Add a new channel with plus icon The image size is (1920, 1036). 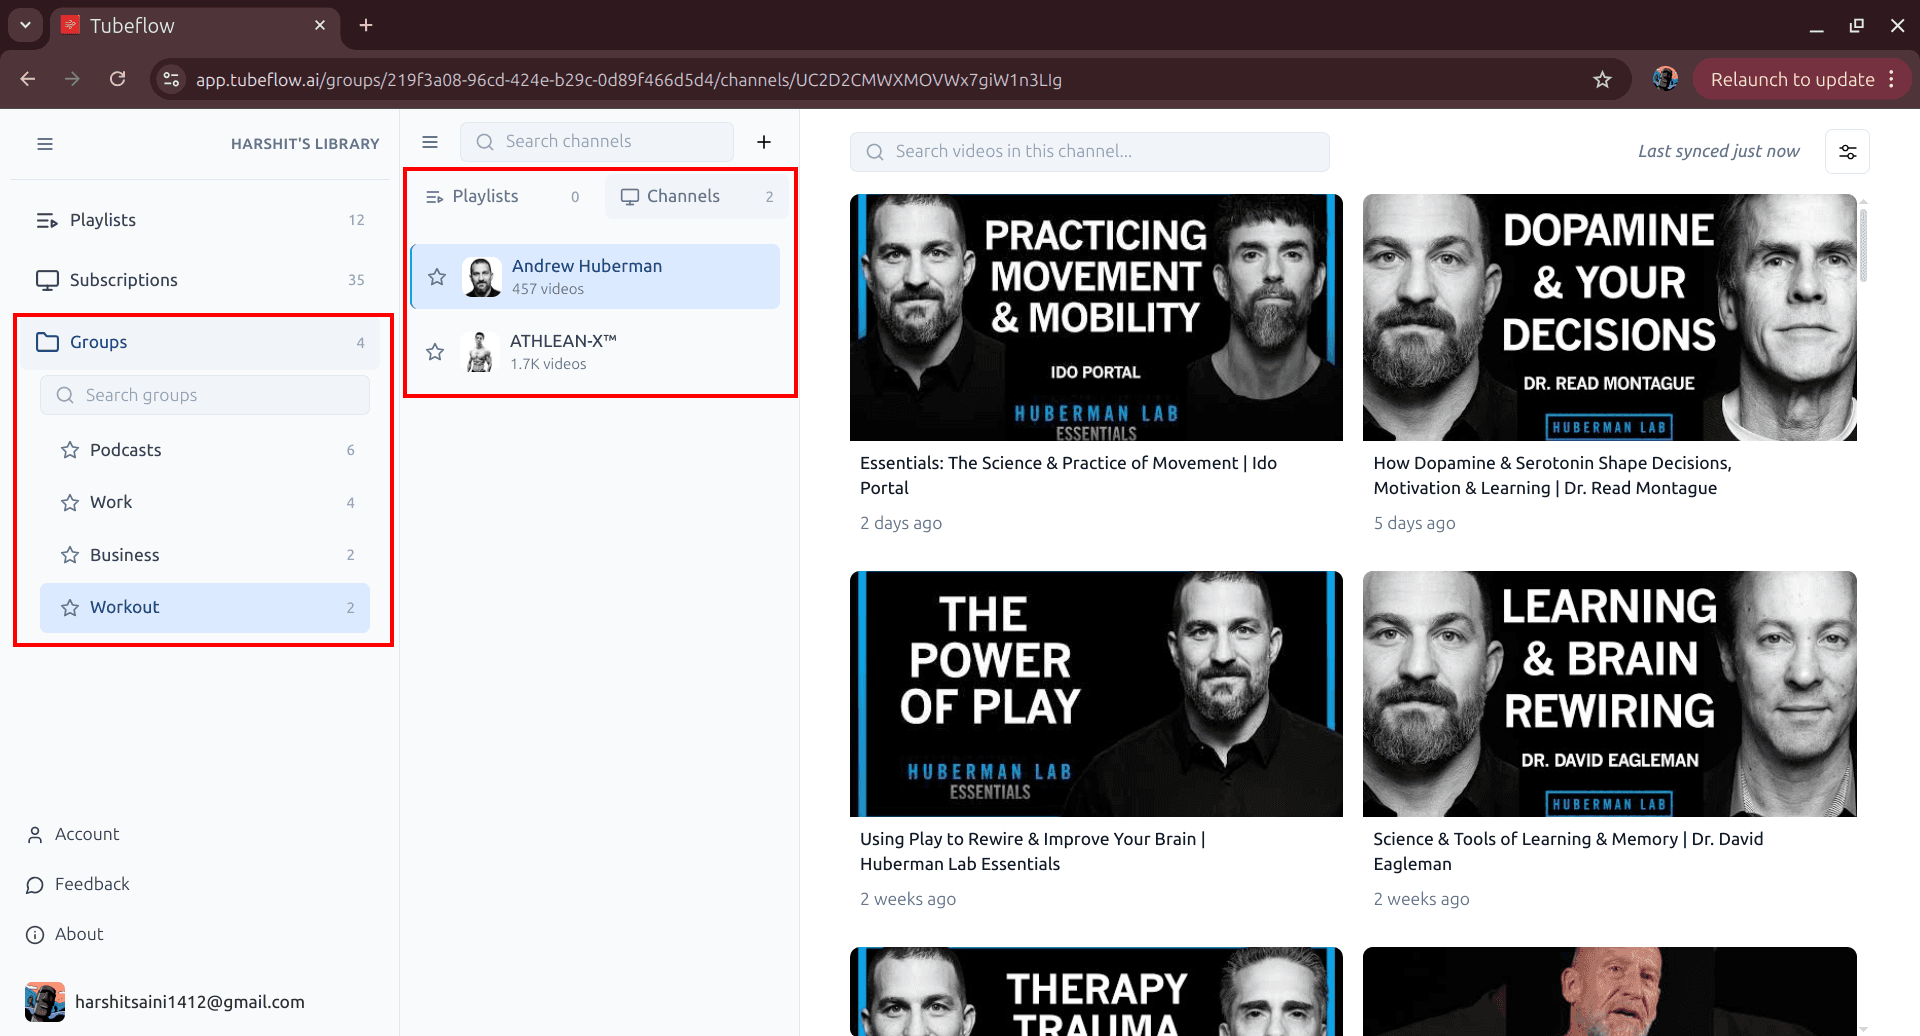[764, 142]
